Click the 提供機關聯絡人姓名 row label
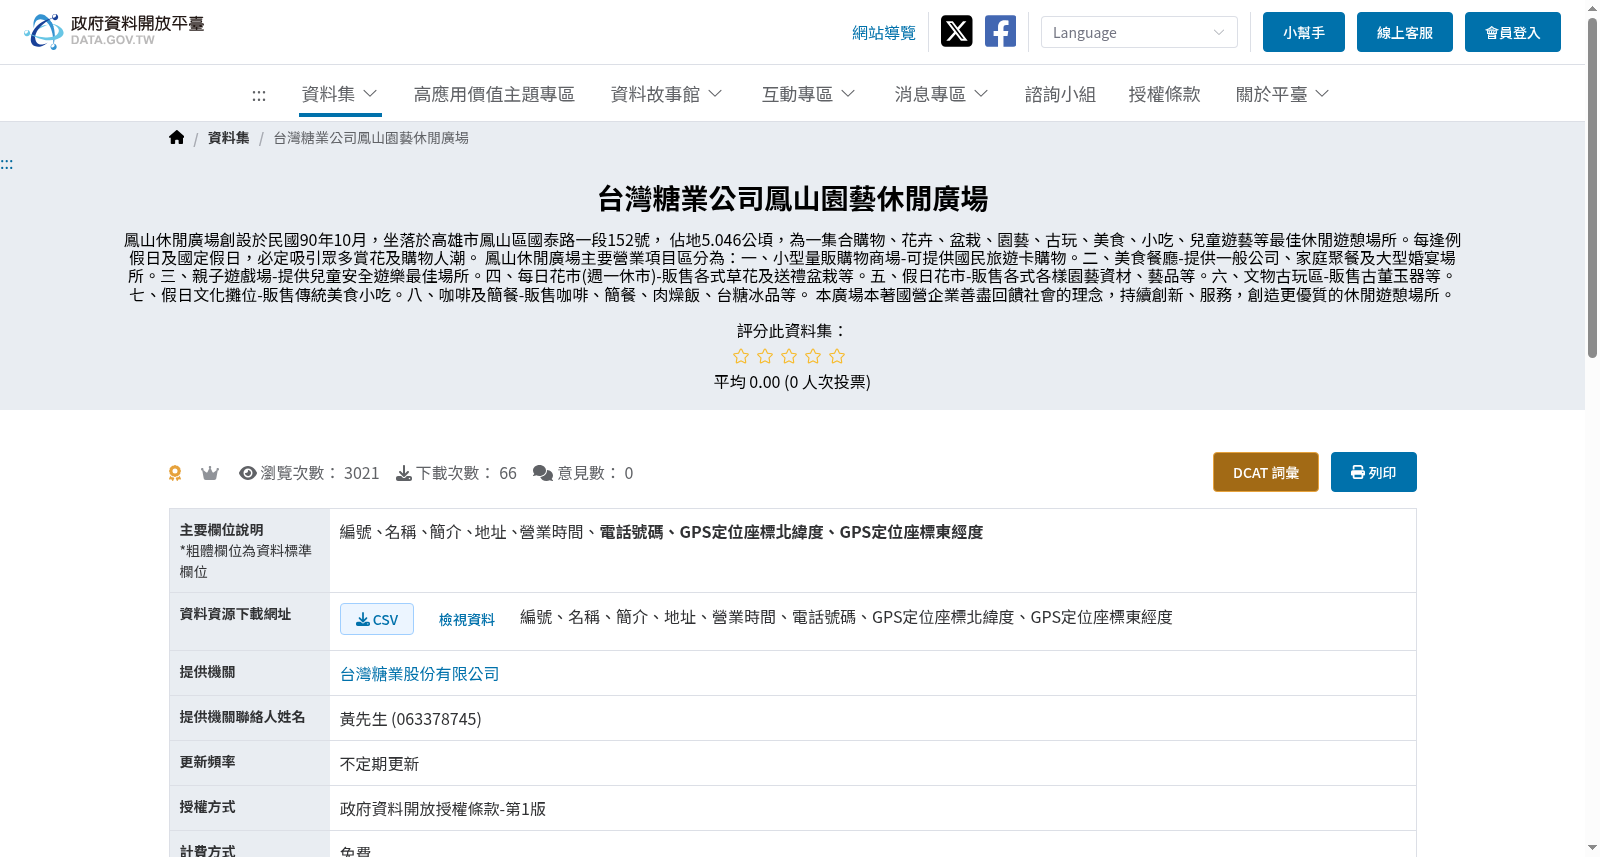Screen dimensions: 1600x857 click(243, 717)
